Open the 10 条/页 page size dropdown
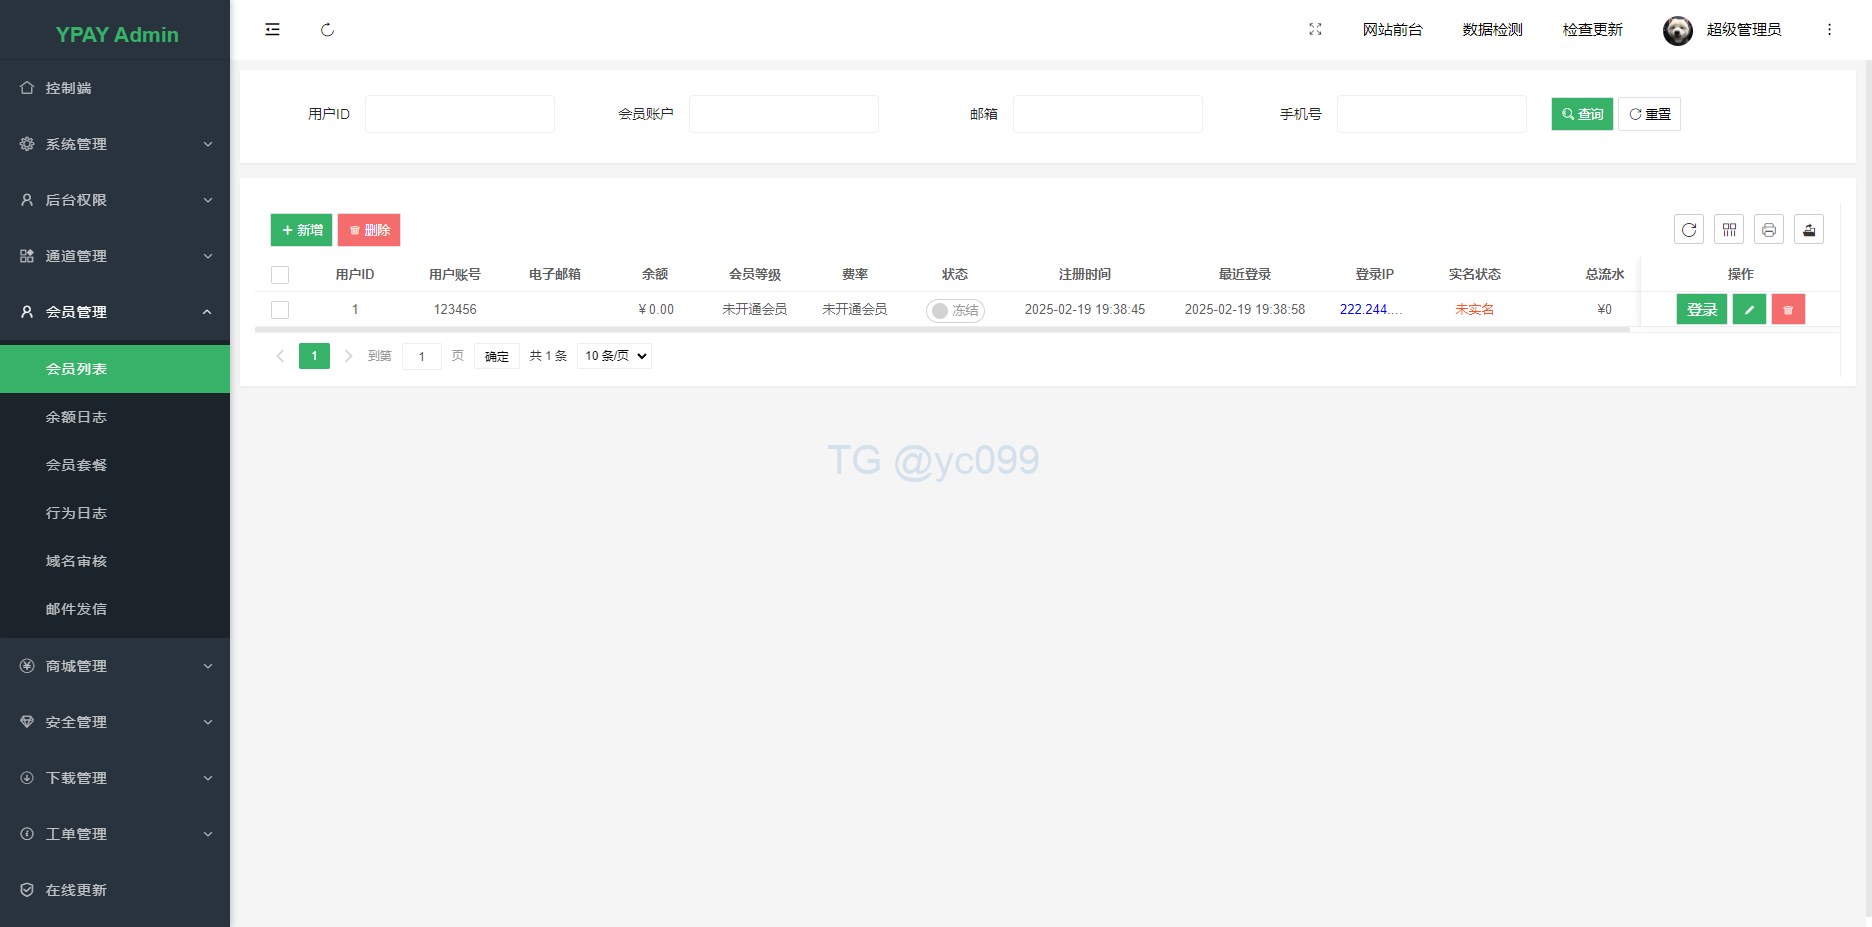 (613, 356)
